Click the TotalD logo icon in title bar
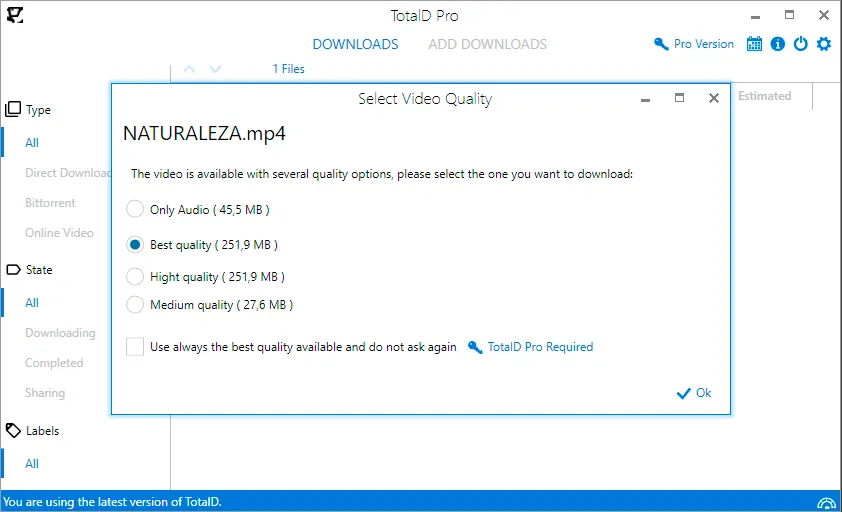The image size is (842, 512). [14, 15]
